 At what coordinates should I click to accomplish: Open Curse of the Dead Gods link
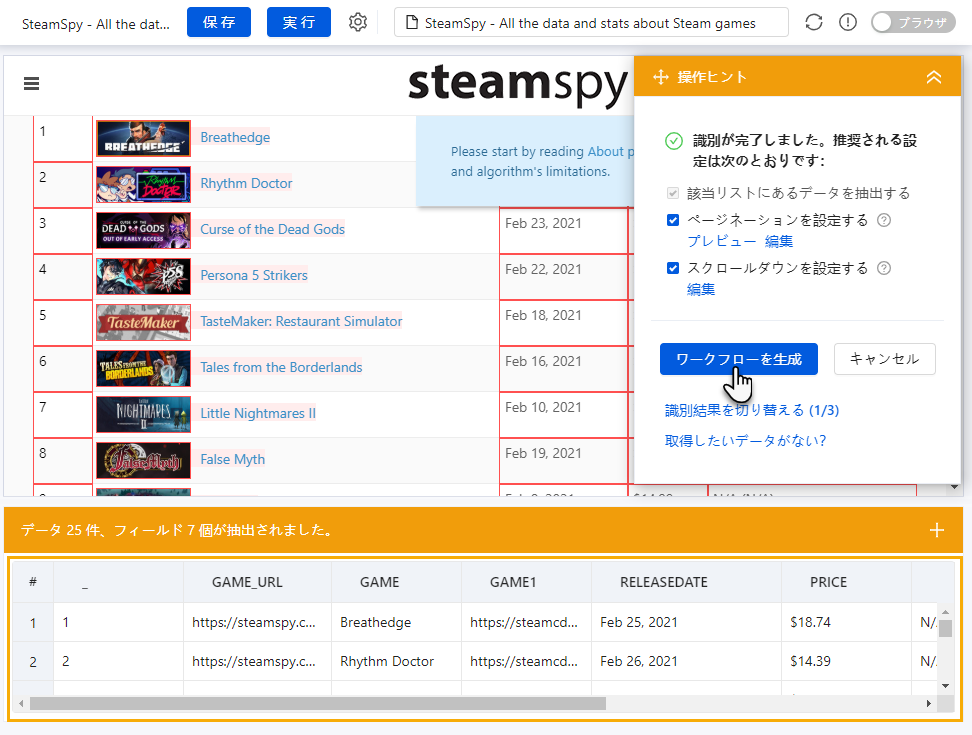[272, 229]
